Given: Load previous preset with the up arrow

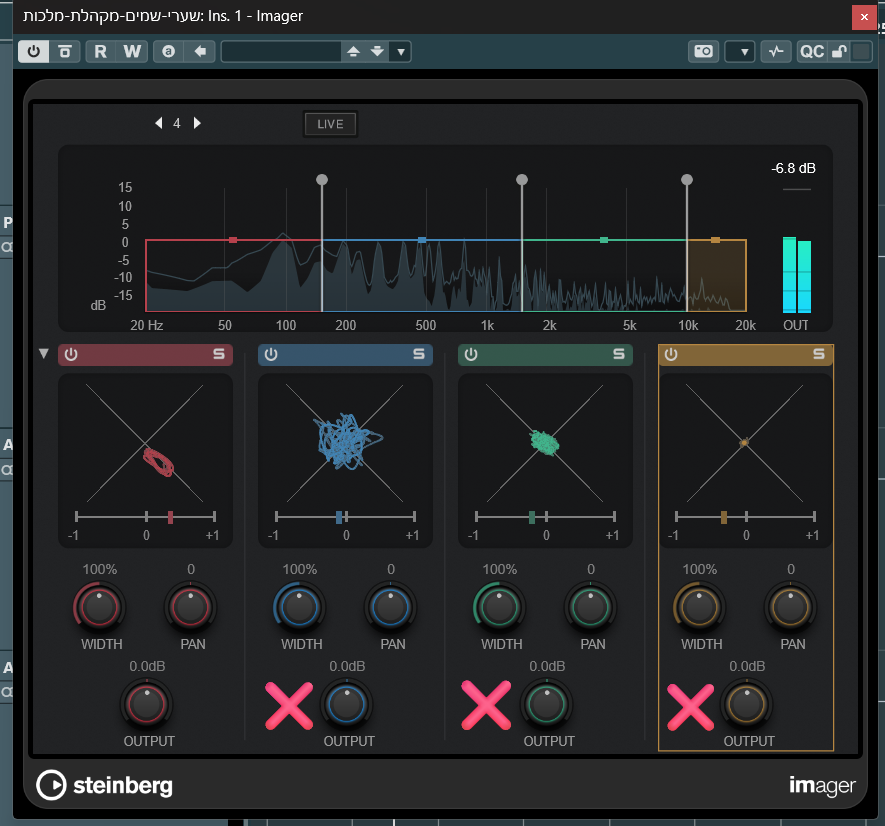Looking at the screenshot, I should pyautogui.click(x=353, y=51).
